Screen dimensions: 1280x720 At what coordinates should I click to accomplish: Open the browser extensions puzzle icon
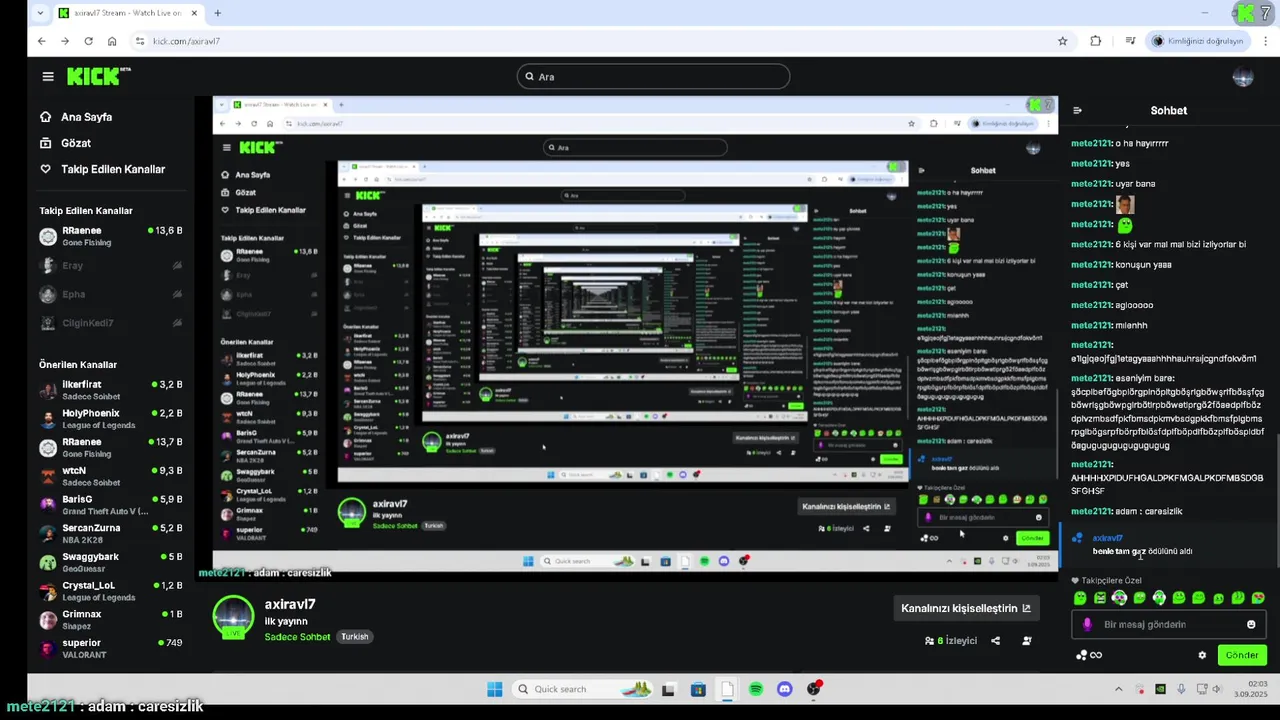1096,41
